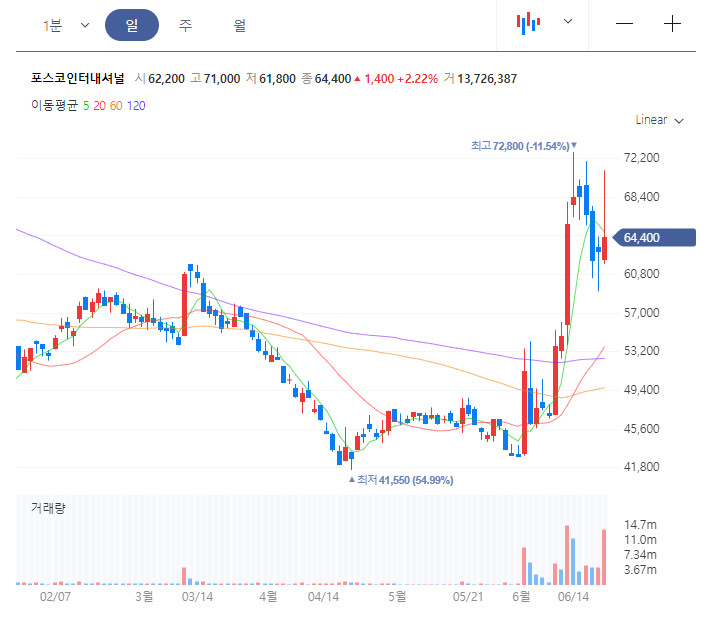This screenshot has width=713, height=623.
Task: Click the 41,800 price axis label
Action: (642, 467)
